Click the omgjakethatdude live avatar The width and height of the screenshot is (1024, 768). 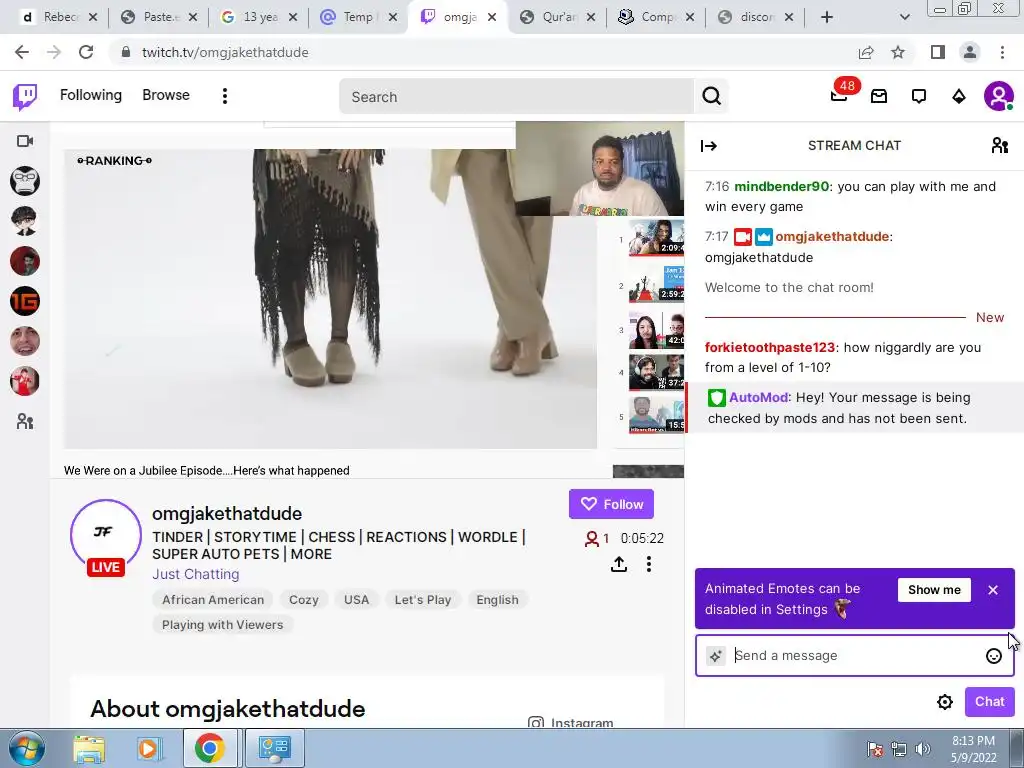105,537
